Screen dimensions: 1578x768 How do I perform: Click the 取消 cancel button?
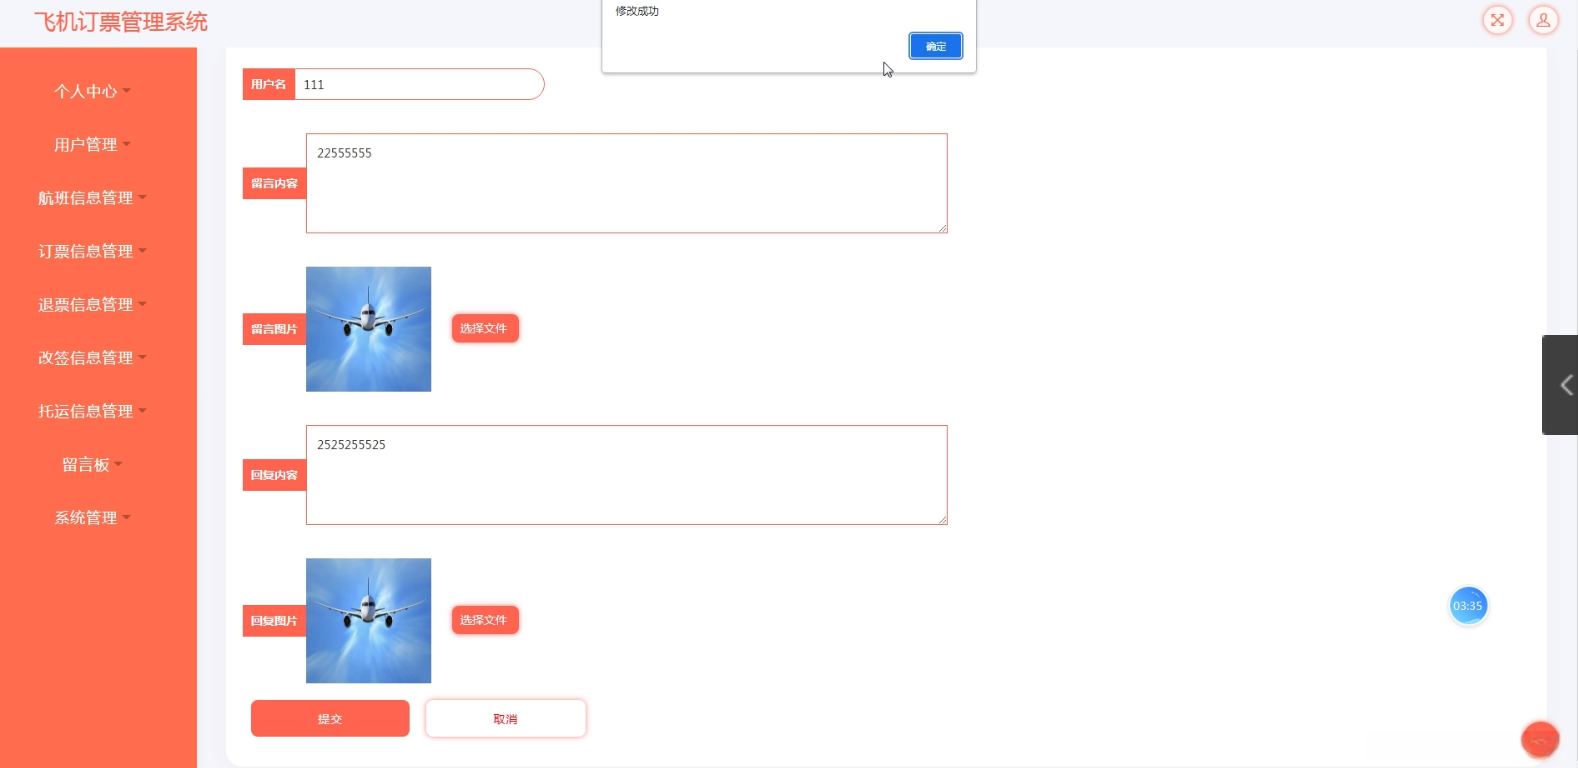point(505,719)
